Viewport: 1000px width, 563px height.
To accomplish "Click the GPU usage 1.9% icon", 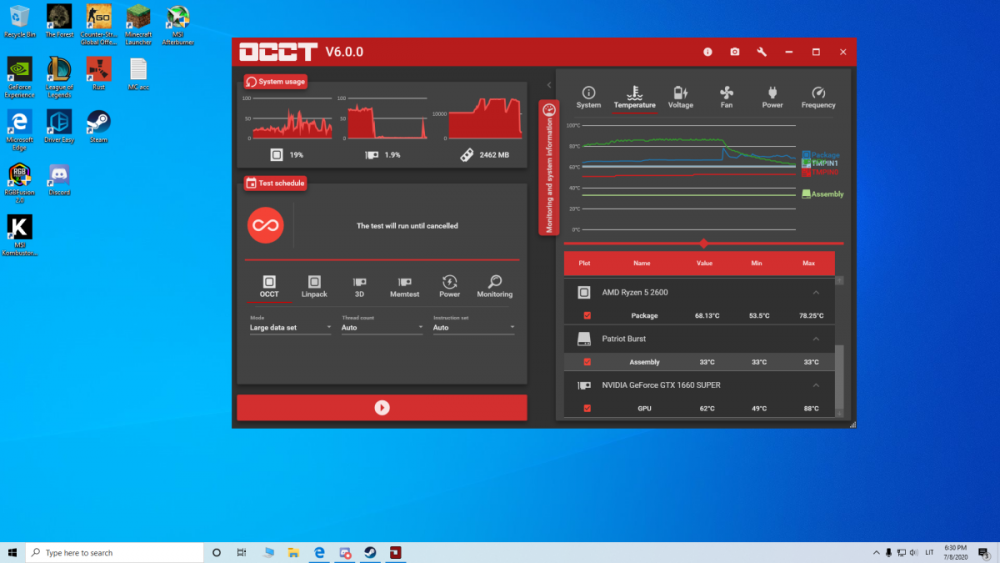I will point(372,155).
